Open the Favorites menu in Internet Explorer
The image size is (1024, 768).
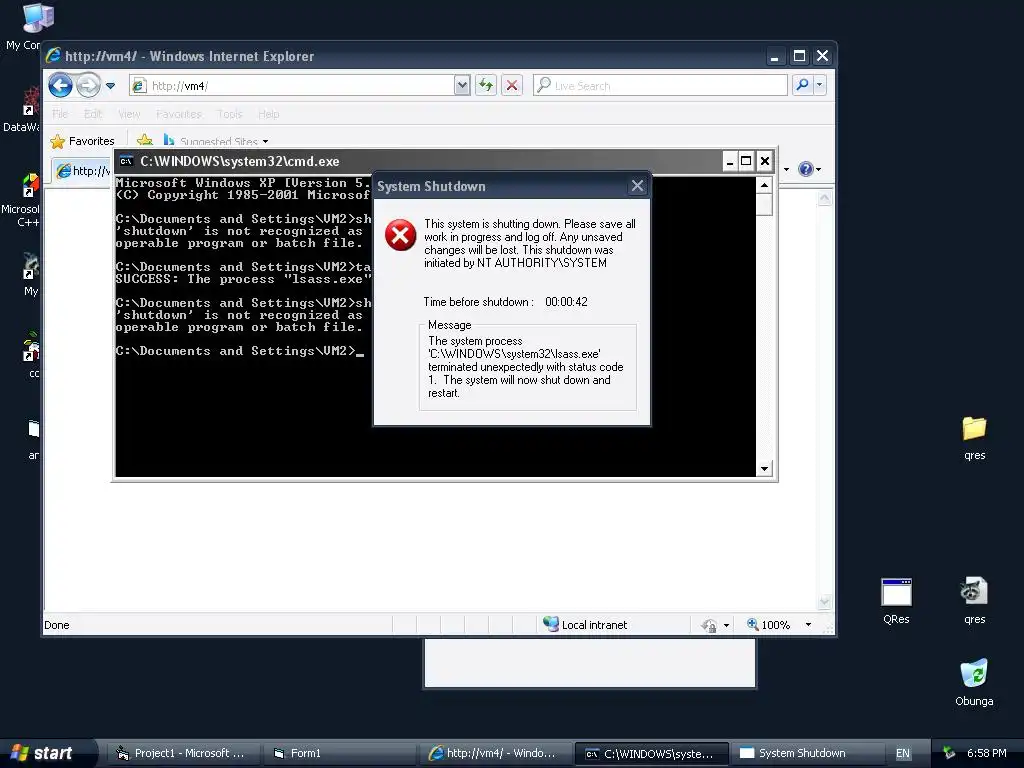point(179,114)
